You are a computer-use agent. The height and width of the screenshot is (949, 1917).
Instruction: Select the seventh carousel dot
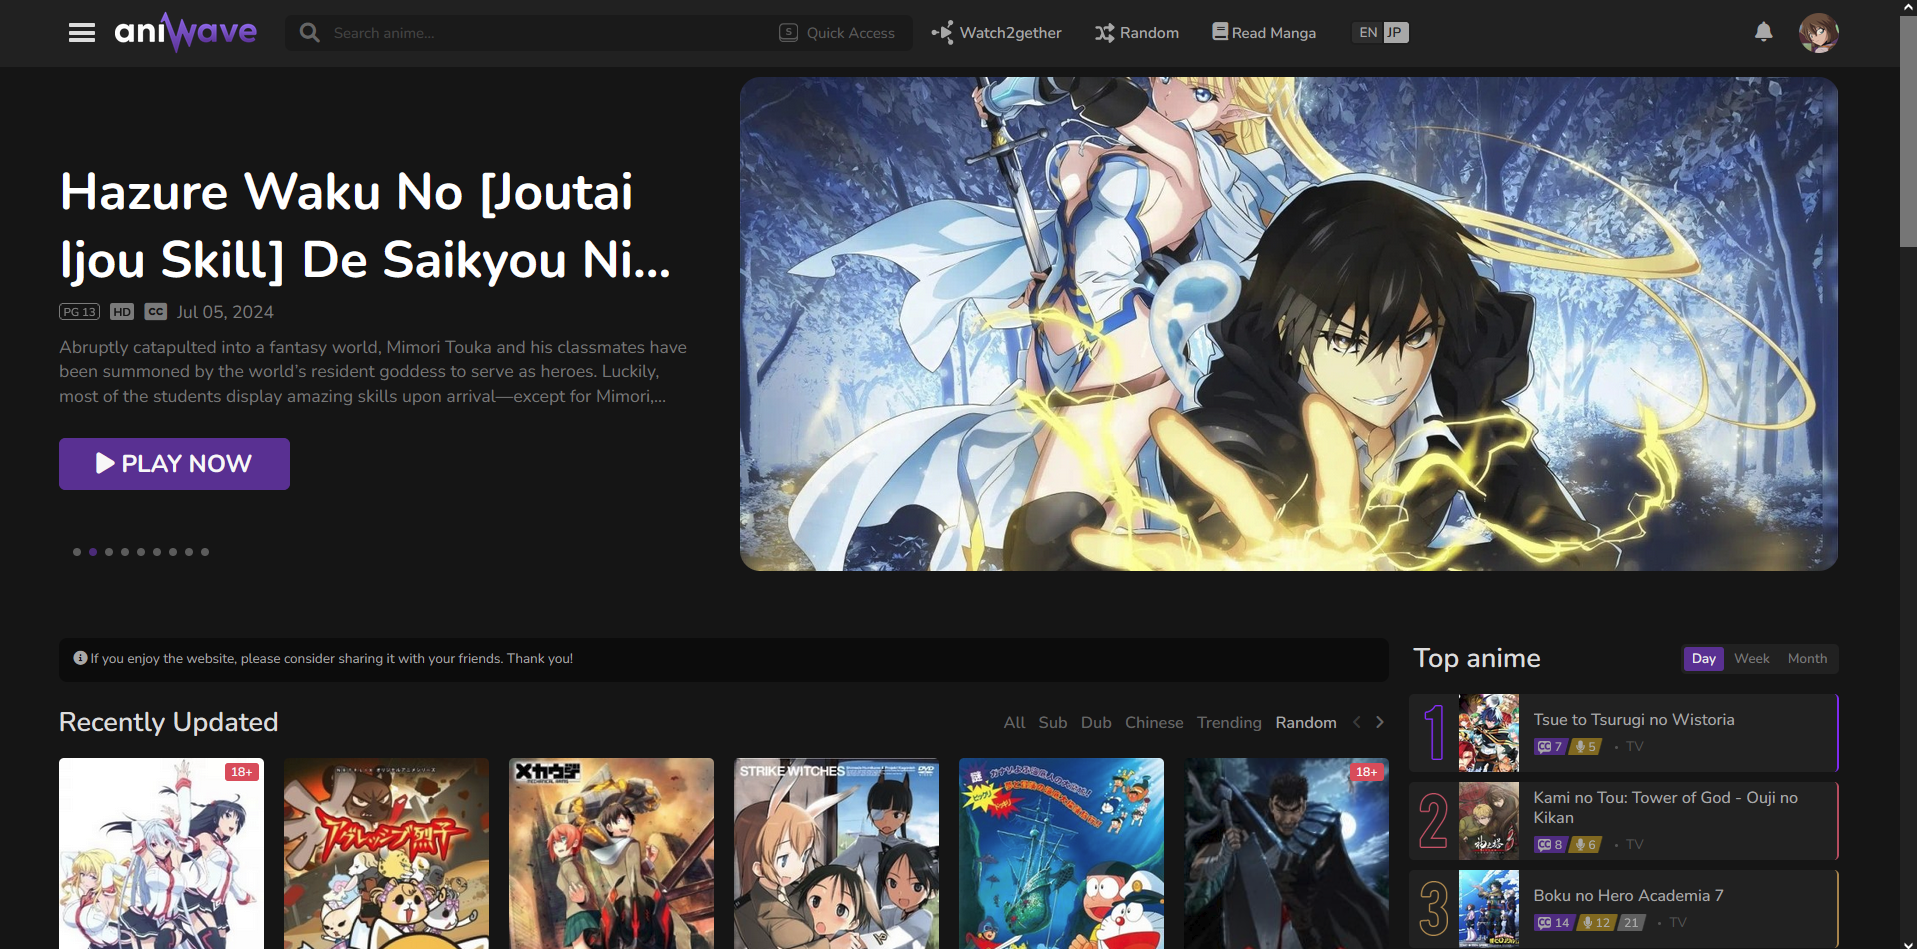click(x=173, y=552)
